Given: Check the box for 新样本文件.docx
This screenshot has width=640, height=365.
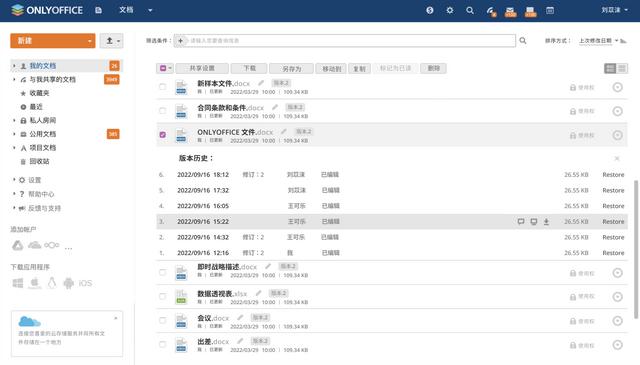Looking at the screenshot, I should (x=162, y=87).
